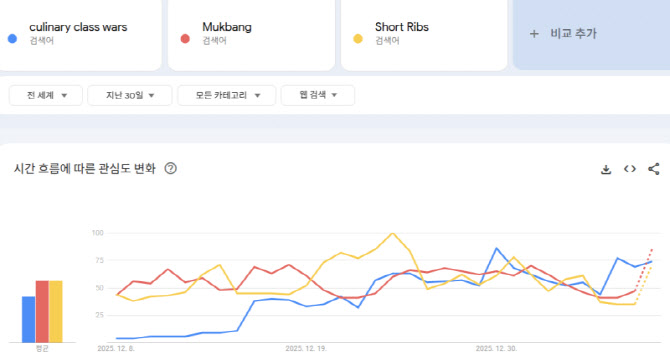Open the 웹 검색 search type dropdown

[318, 95]
